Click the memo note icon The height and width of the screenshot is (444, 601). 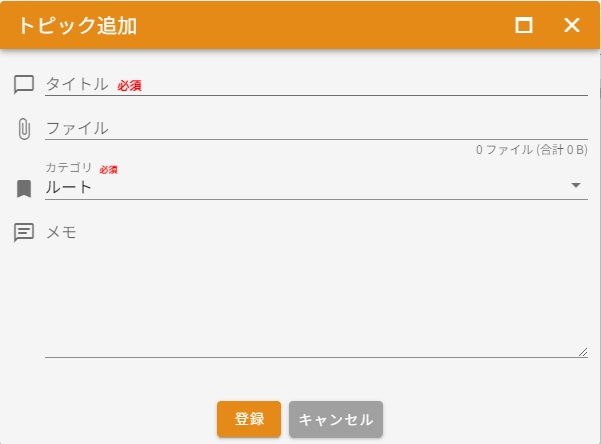click(x=24, y=233)
